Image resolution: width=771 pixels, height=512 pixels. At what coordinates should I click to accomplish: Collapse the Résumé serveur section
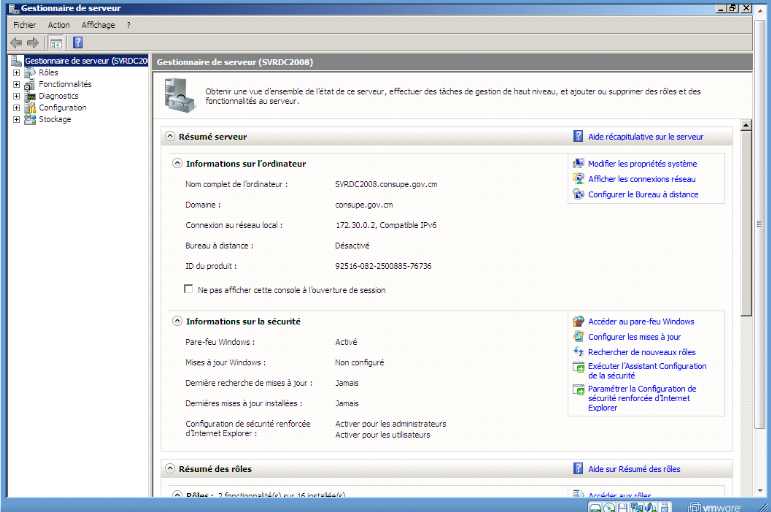[169, 136]
